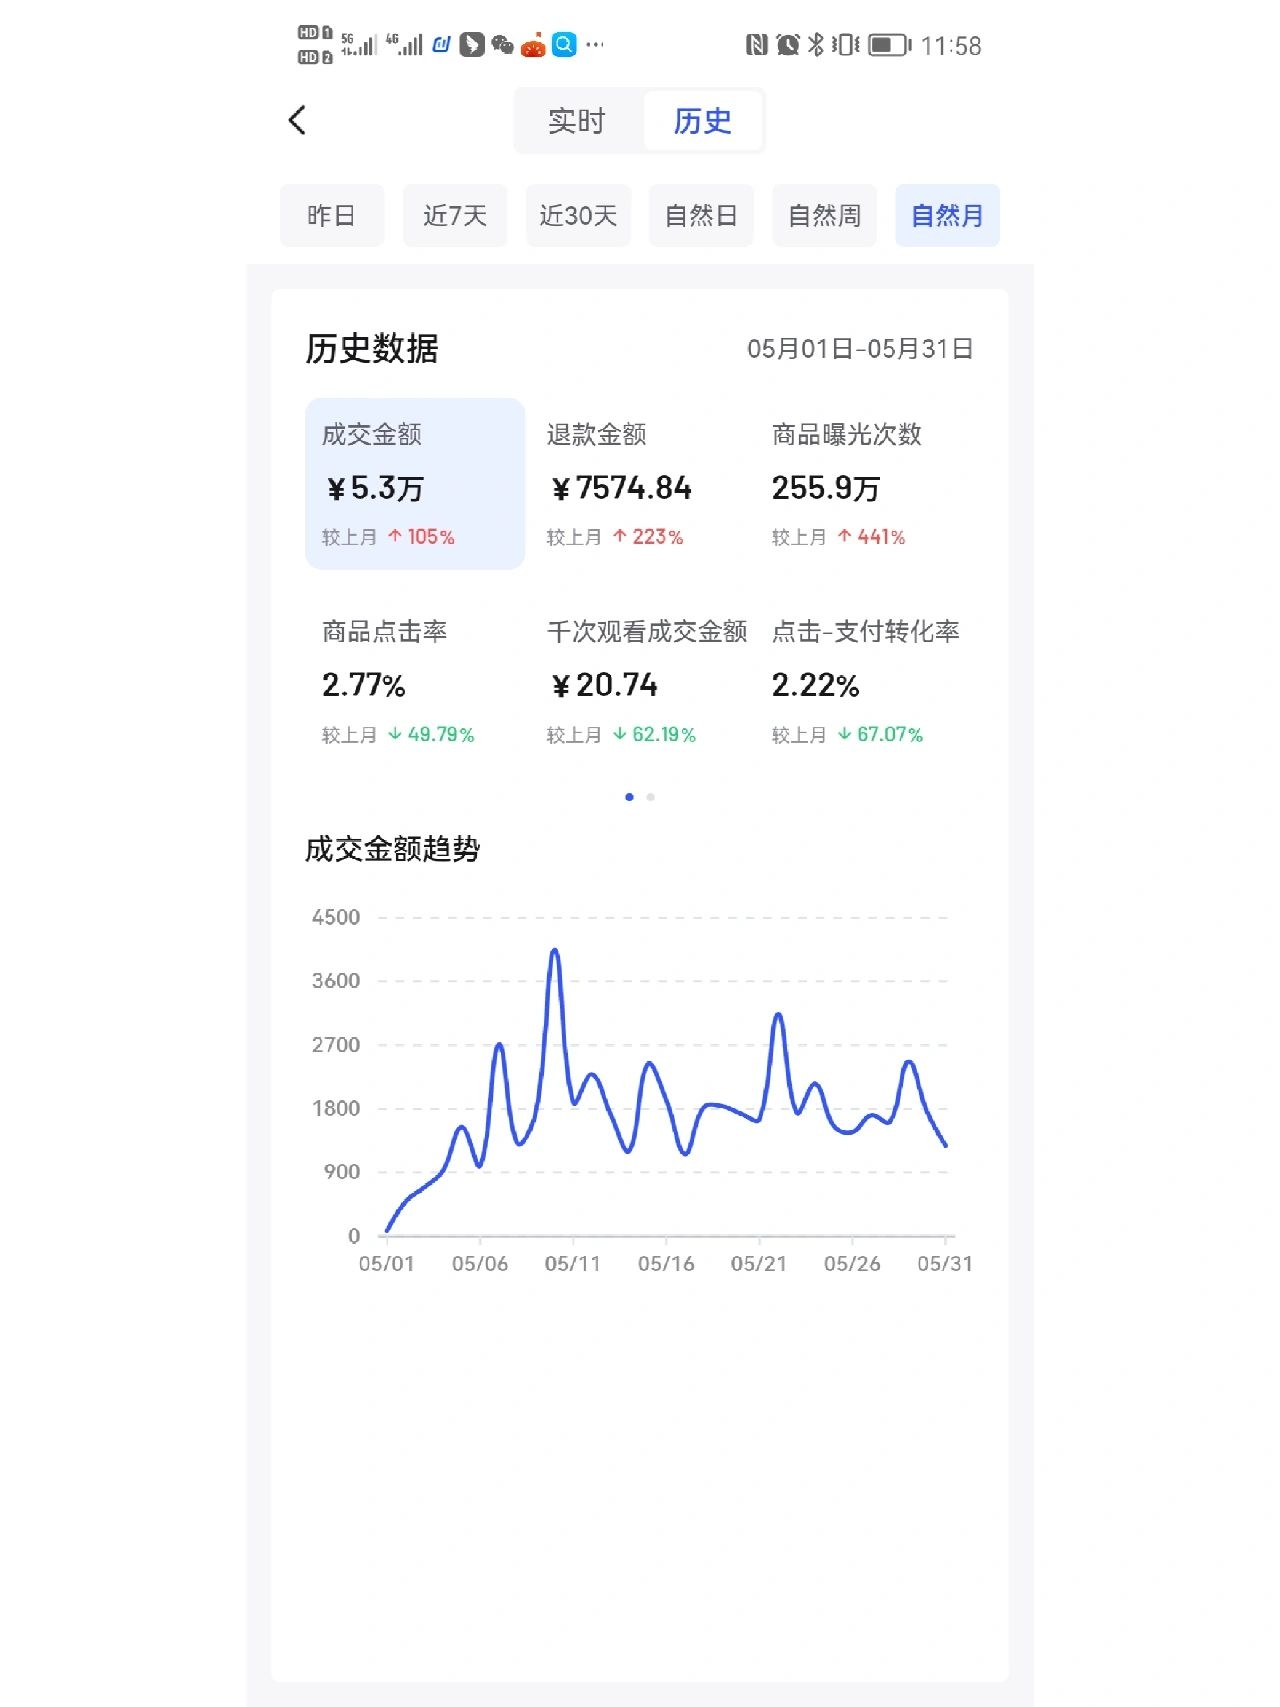The width and height of the screenshot is (1280, 1707).
Task: Choose the 近7天 date filter
Action: pos(455,215)
